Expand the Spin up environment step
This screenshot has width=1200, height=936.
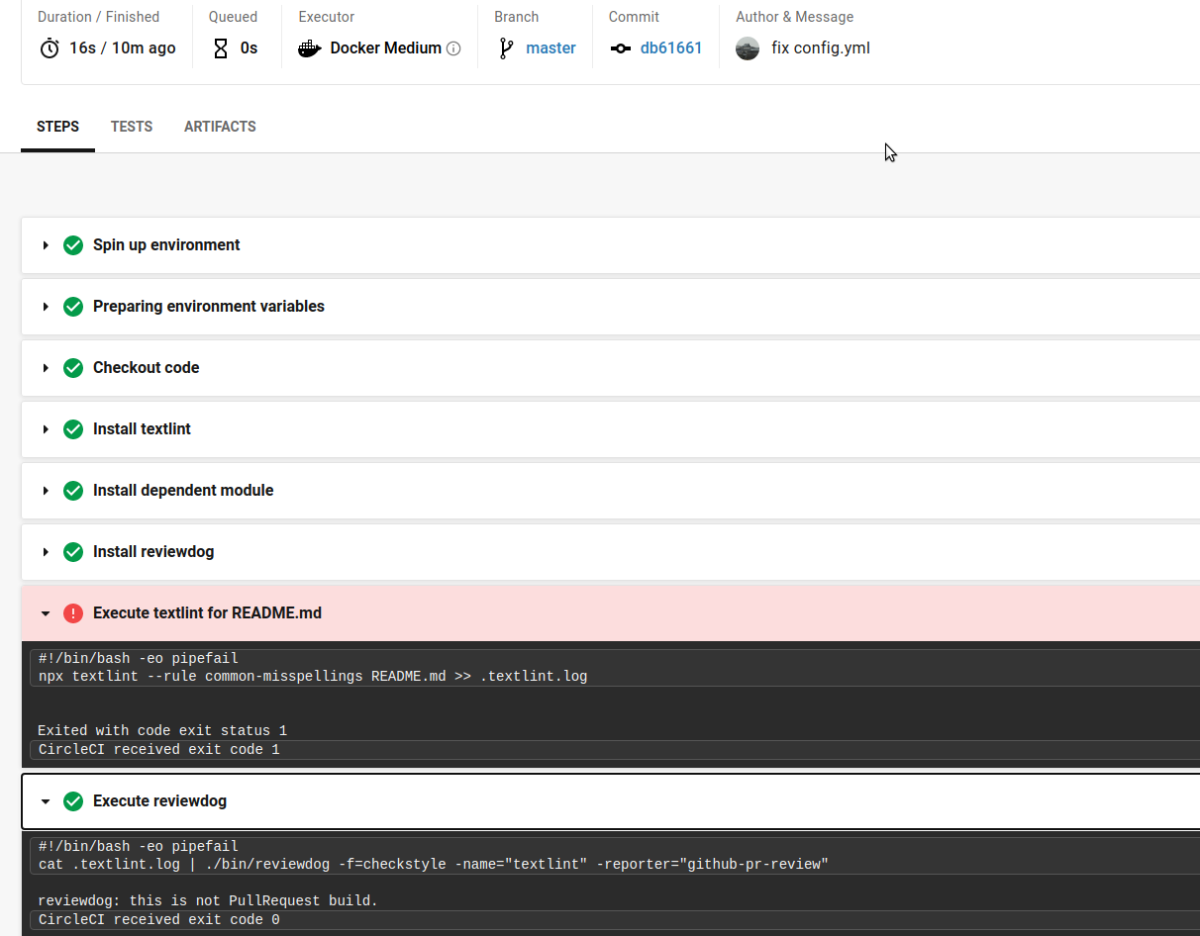pyautogui.click(x=45, y=245)
